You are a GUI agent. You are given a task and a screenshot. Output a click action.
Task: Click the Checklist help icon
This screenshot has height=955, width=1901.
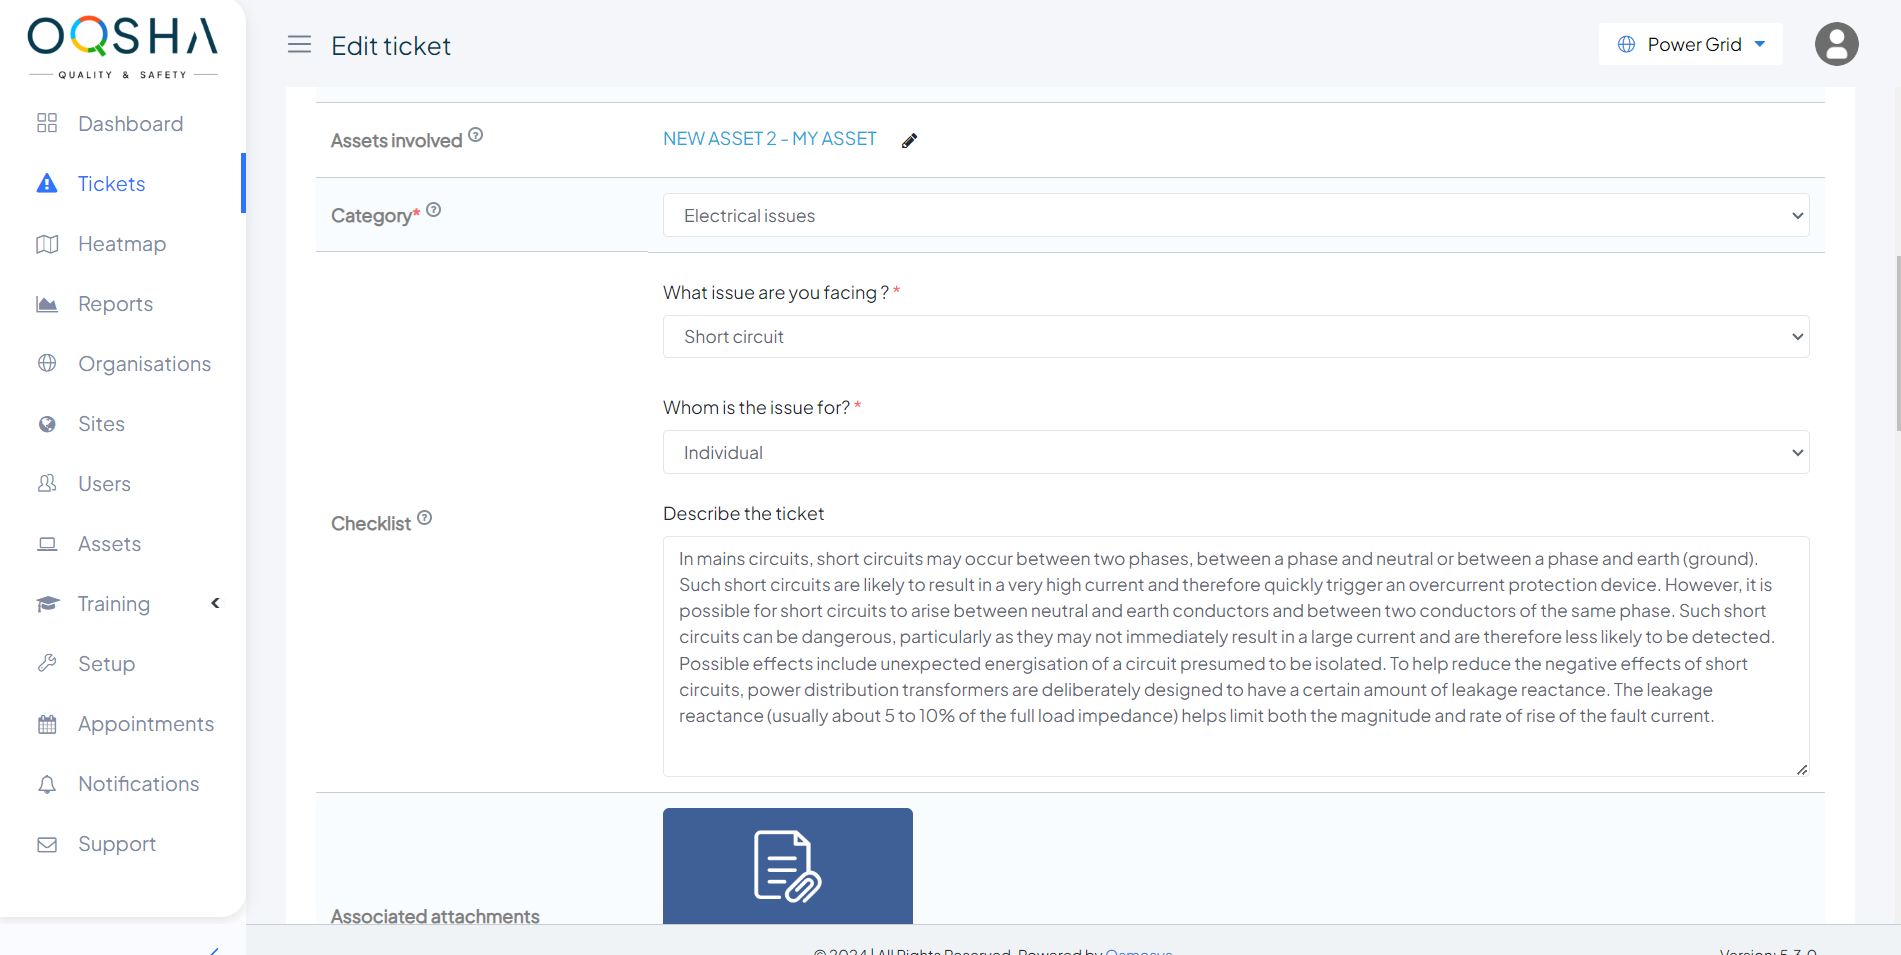425,518
